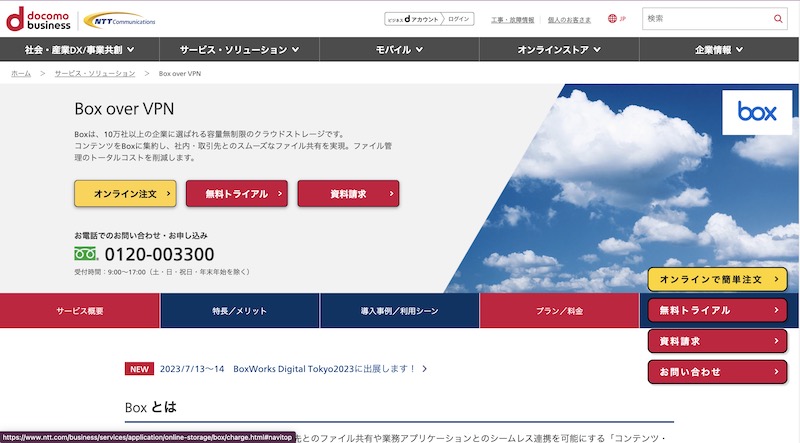Click the NTT Communications logo
Image resolution: width=800 pixels, height=443 pixels.
coord(119,20)
